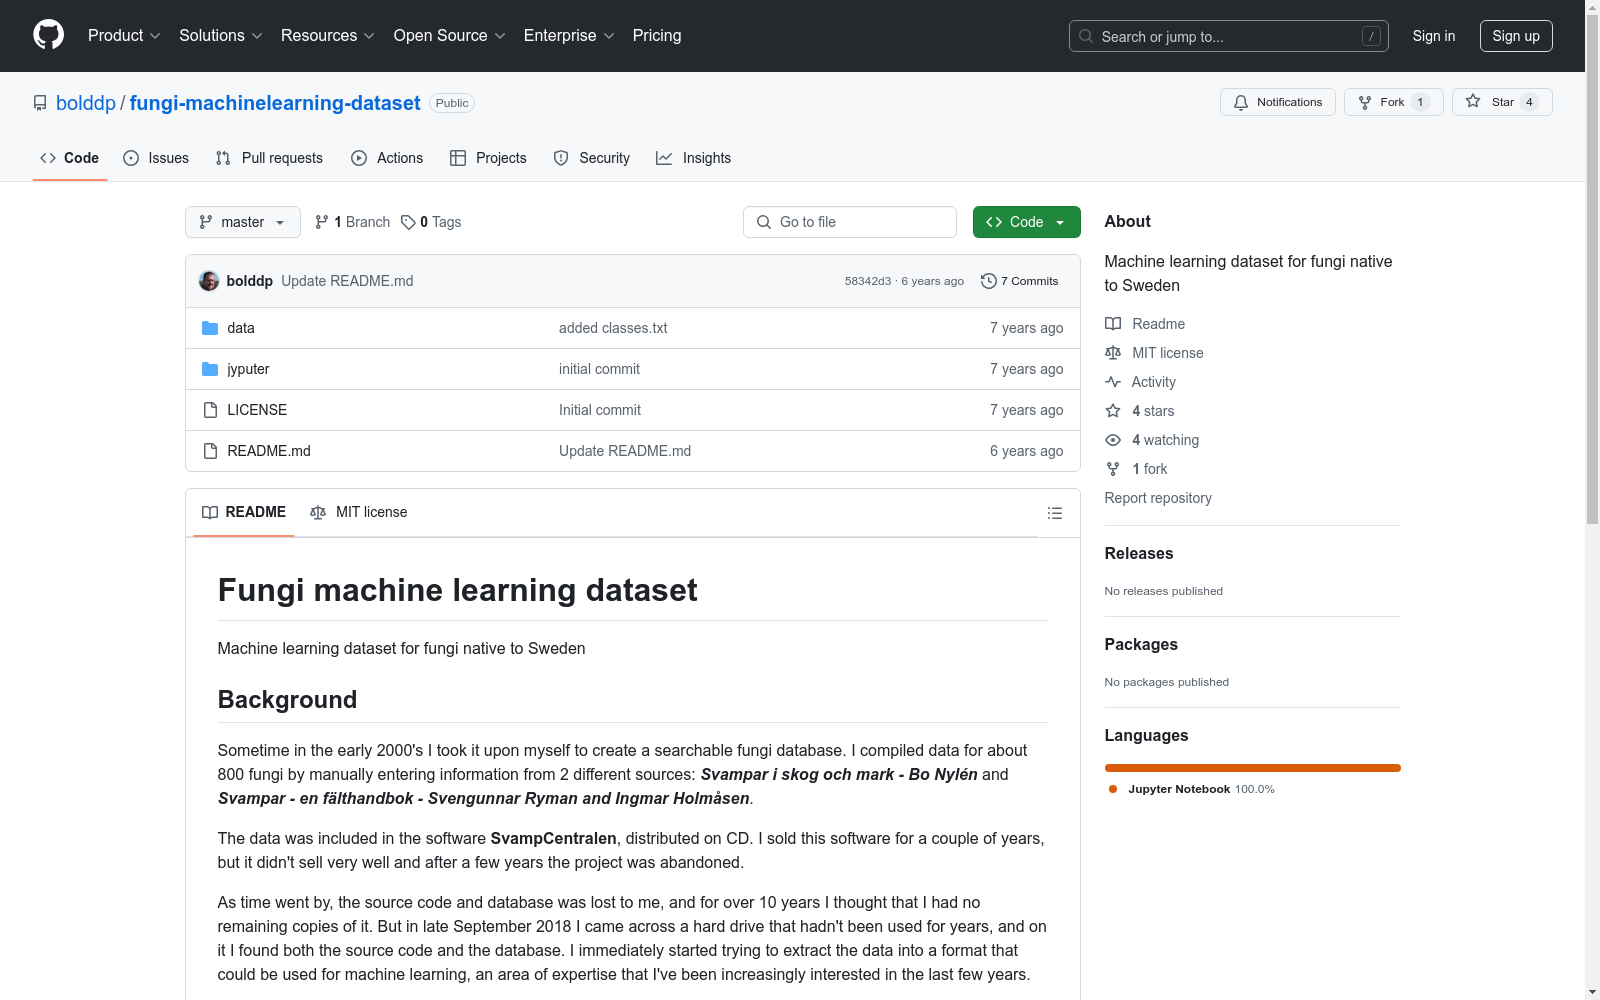Click the Notifications button
Screen dimensions: 1600x1000
(1278, 102)
